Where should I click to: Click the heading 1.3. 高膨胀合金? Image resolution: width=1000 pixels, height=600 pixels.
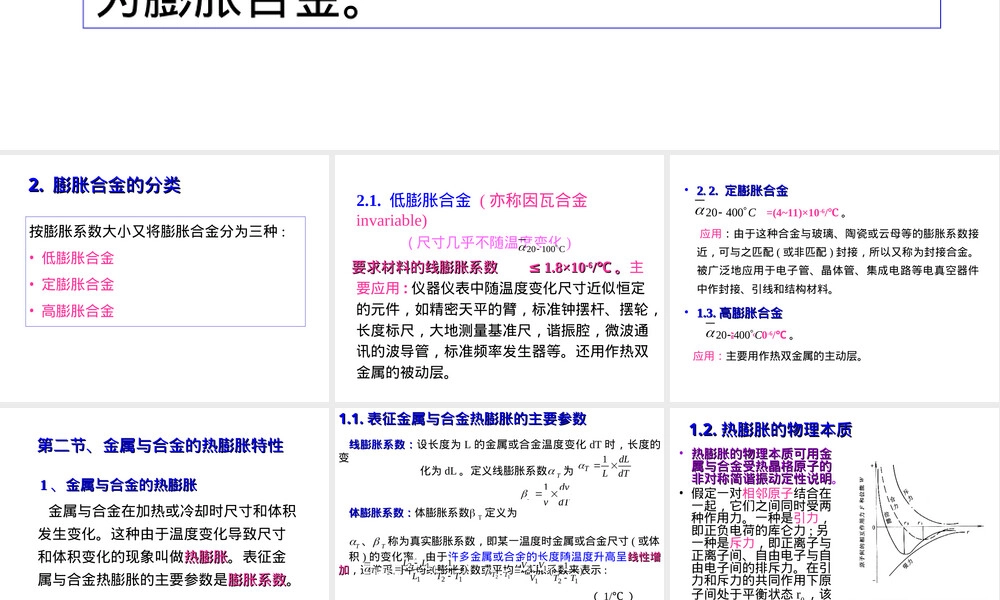click(739, 313)
